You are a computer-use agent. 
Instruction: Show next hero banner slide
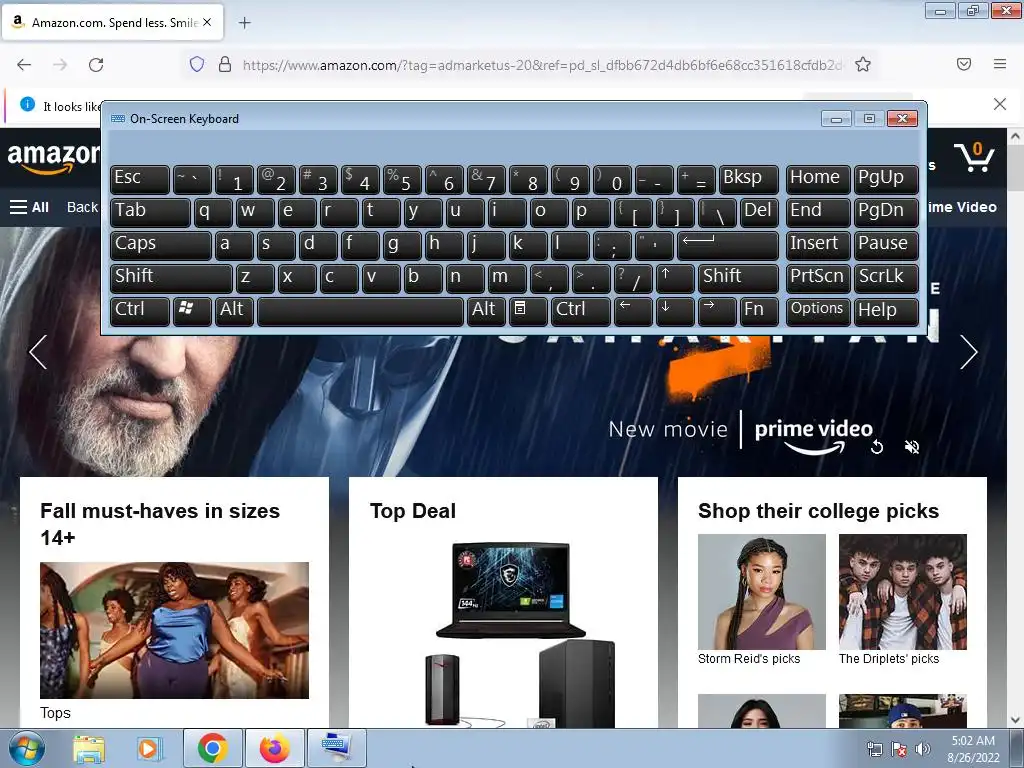point(968,352)
